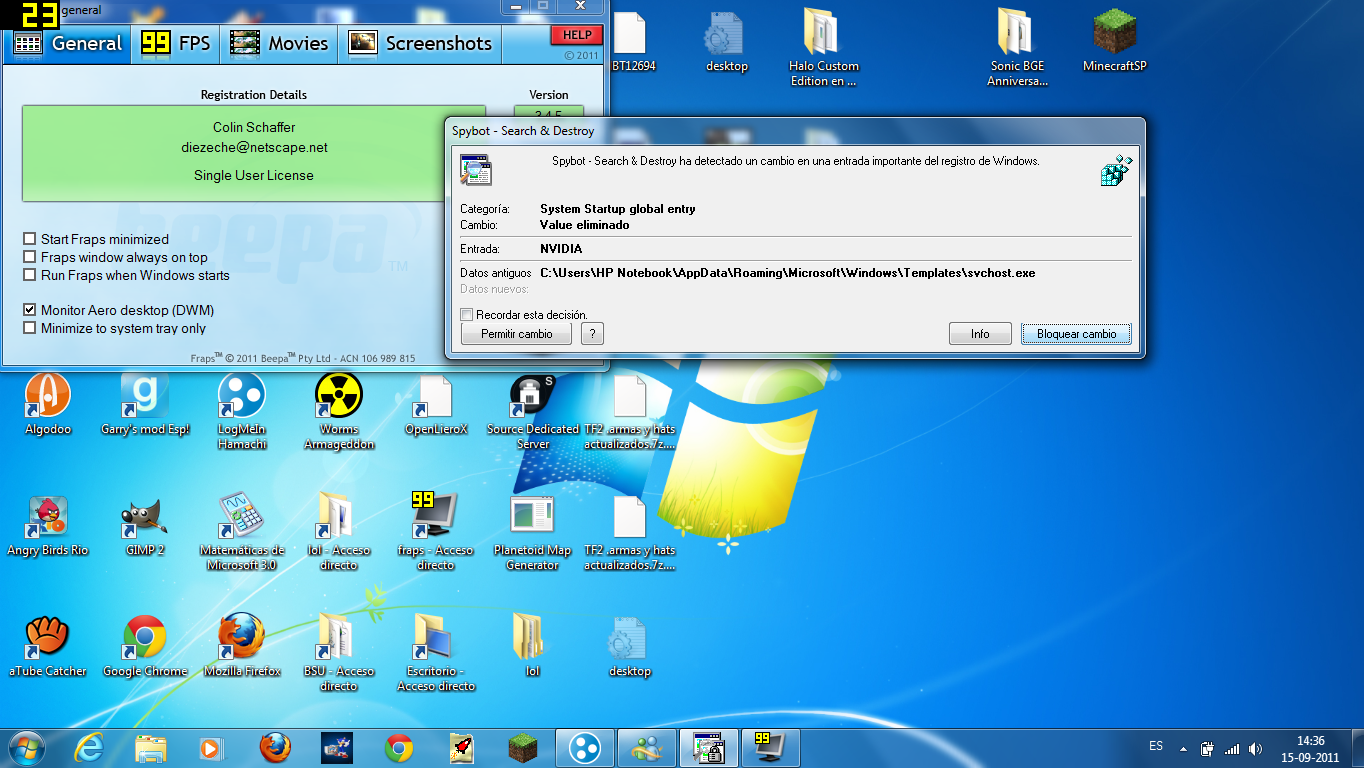Select the Mozilla Firefox desktop shortcut
The height and width of the screenshot is (768, 1364).
click(x=242, y=647)
